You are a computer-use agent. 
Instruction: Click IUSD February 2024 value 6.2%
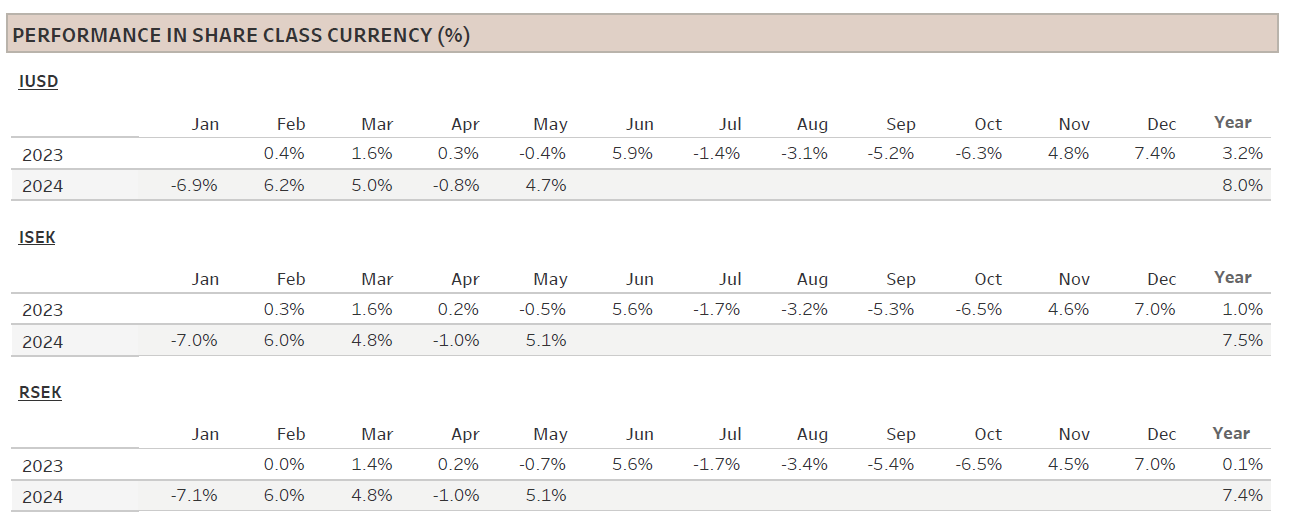(284, 185)
